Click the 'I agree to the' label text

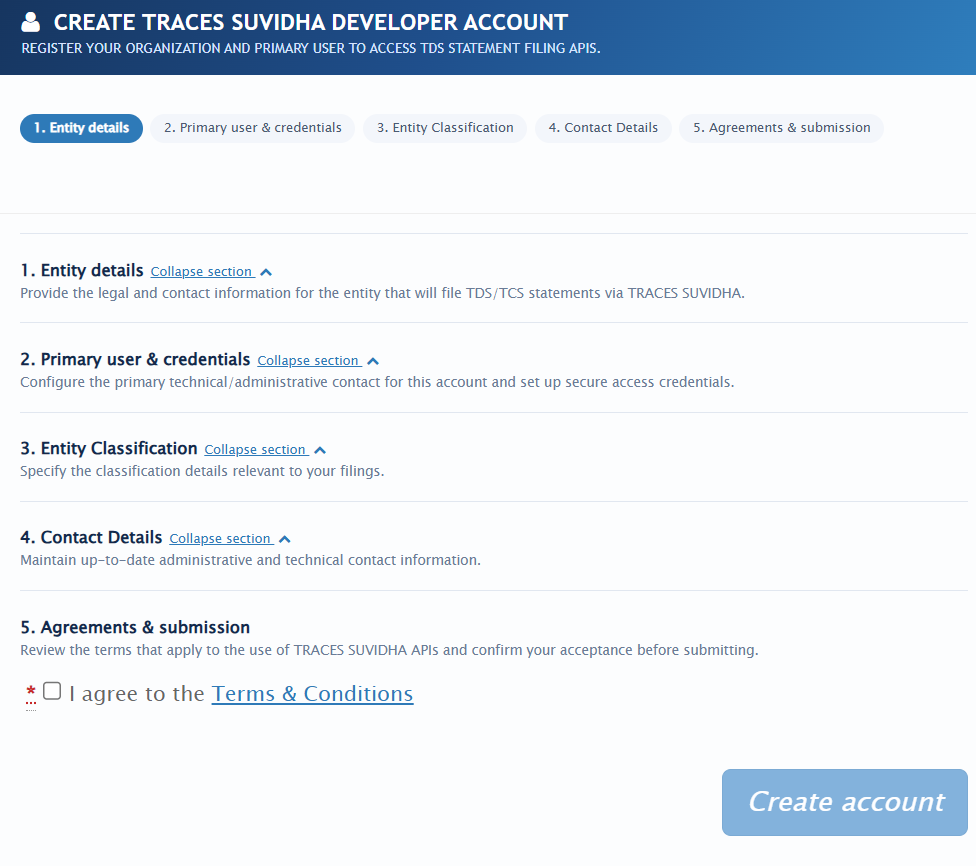pyautogui.click(x=140, y=693)
